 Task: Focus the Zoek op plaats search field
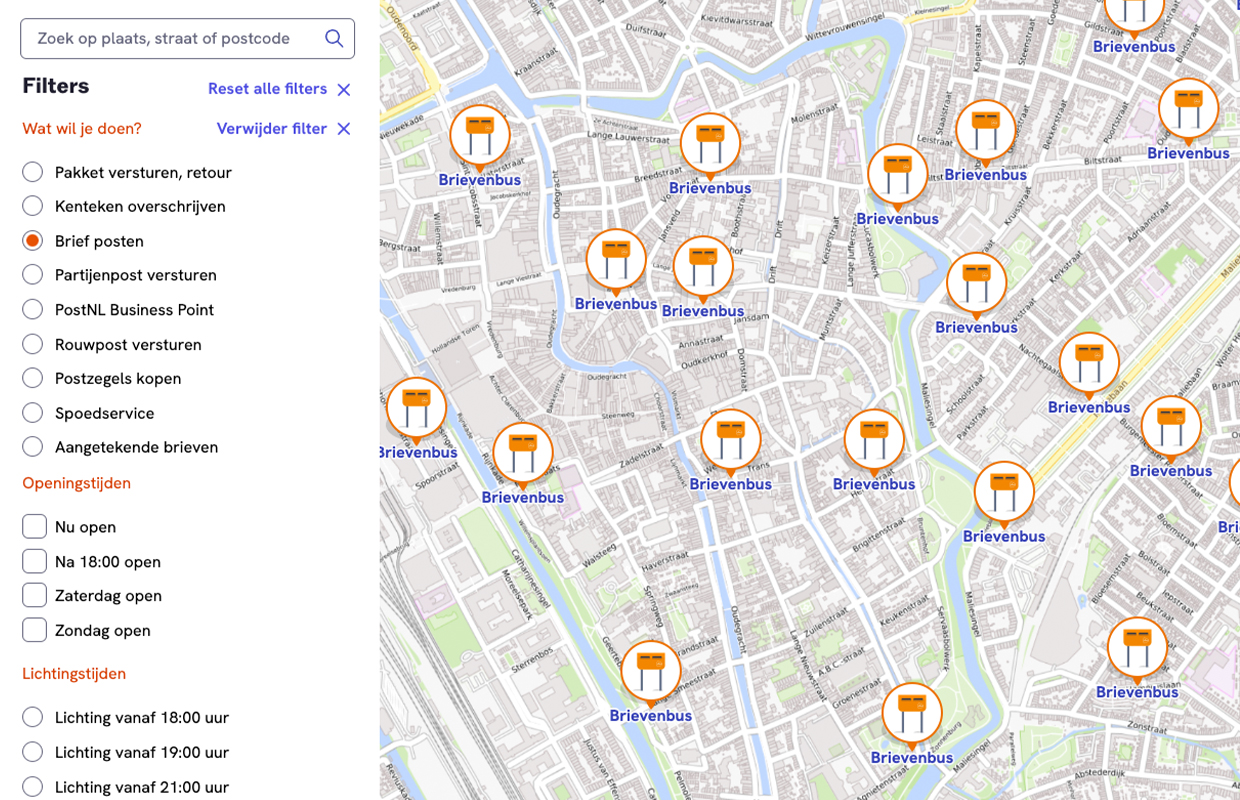[187, 38]
